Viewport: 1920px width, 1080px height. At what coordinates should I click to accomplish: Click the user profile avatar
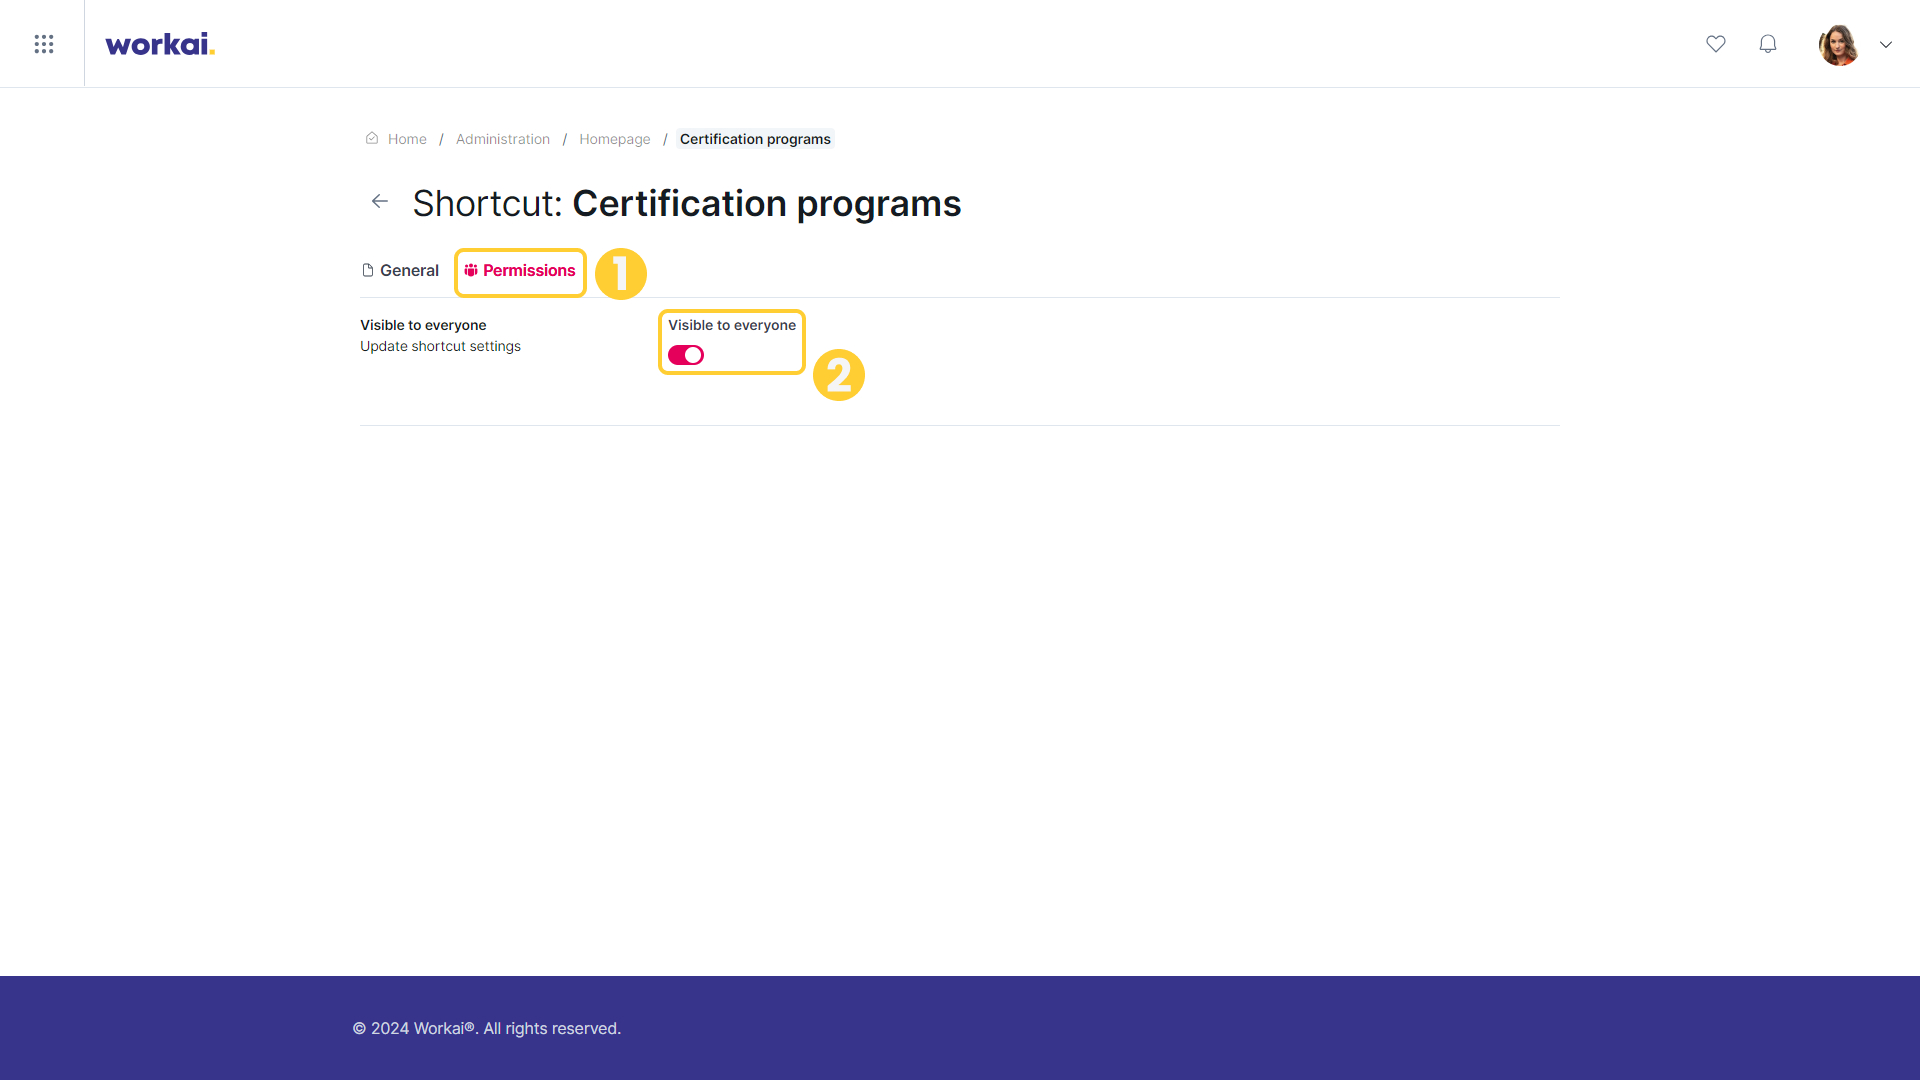coord(1838,45)
